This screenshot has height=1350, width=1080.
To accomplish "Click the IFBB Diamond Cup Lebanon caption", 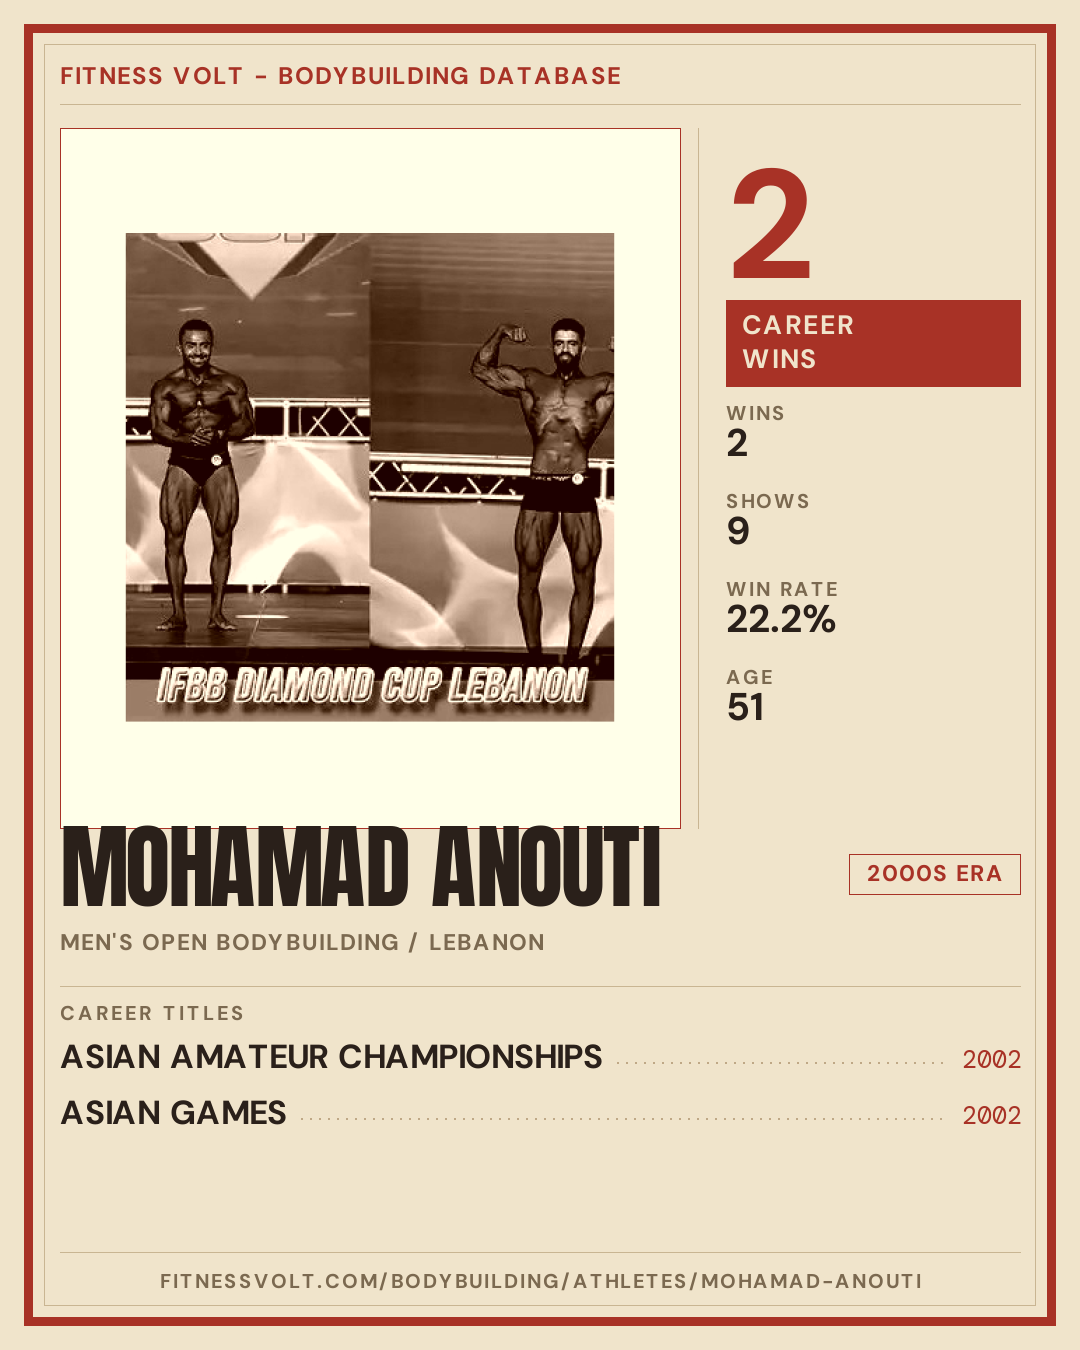I will [x=372, y=686].
